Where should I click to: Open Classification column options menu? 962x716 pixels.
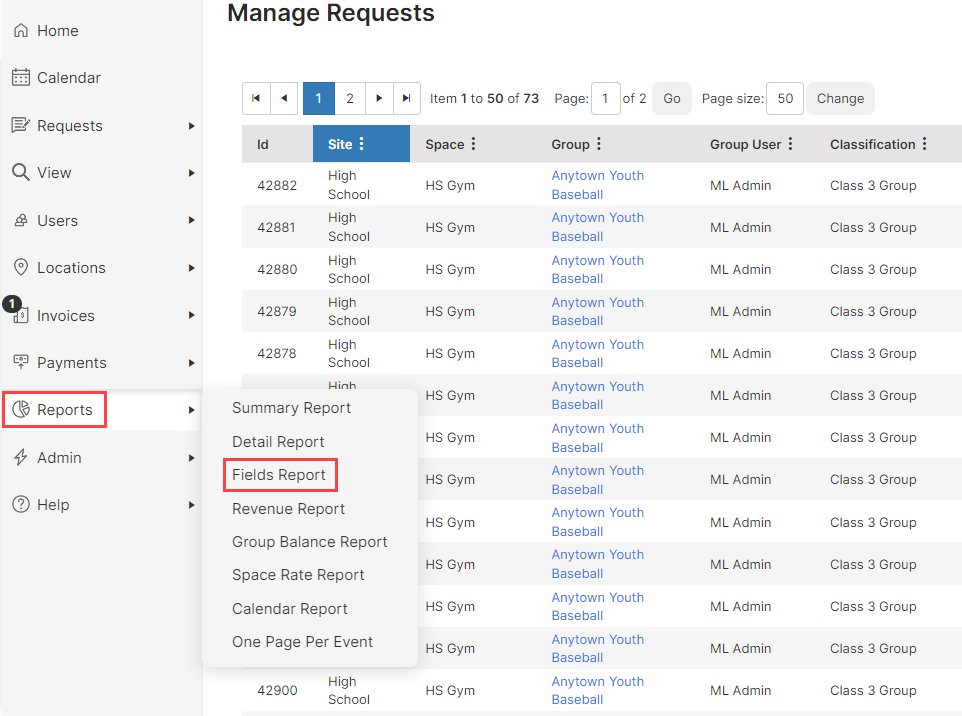(925, 144)
